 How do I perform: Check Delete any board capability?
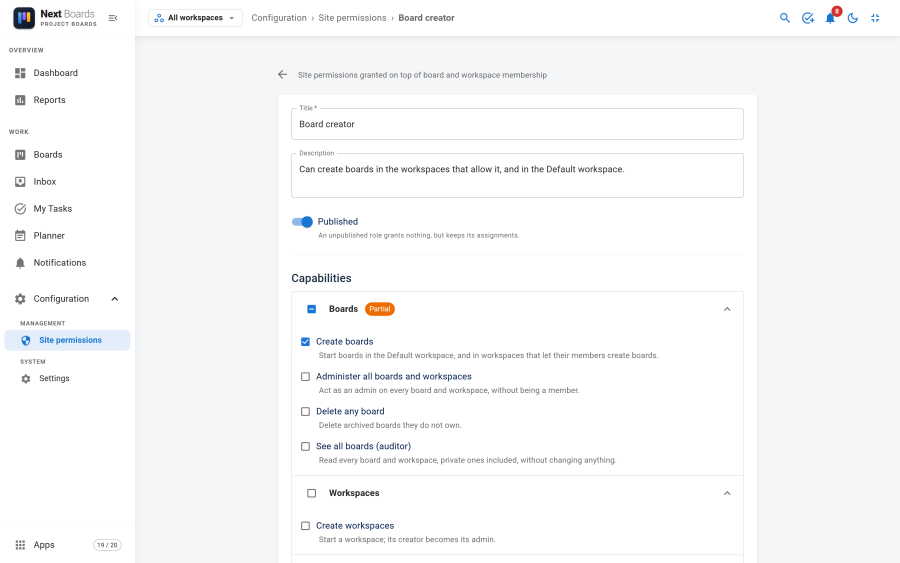point(305,411)
